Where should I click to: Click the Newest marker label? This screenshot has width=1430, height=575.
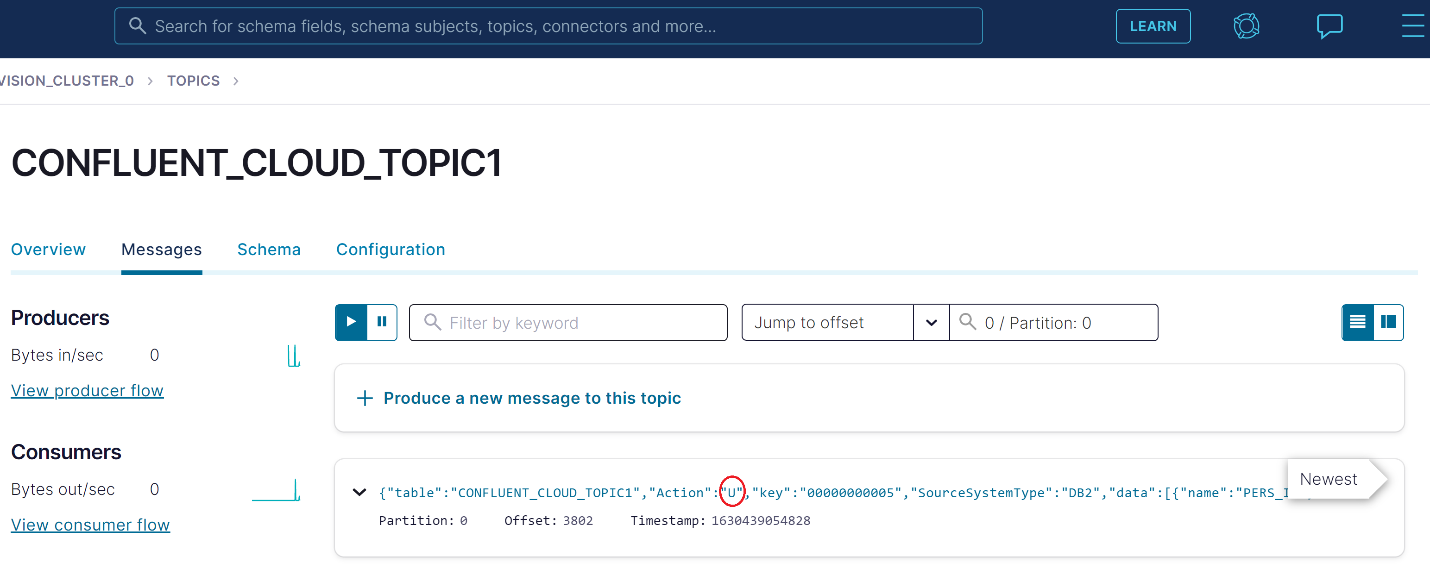coord(1328,479)
